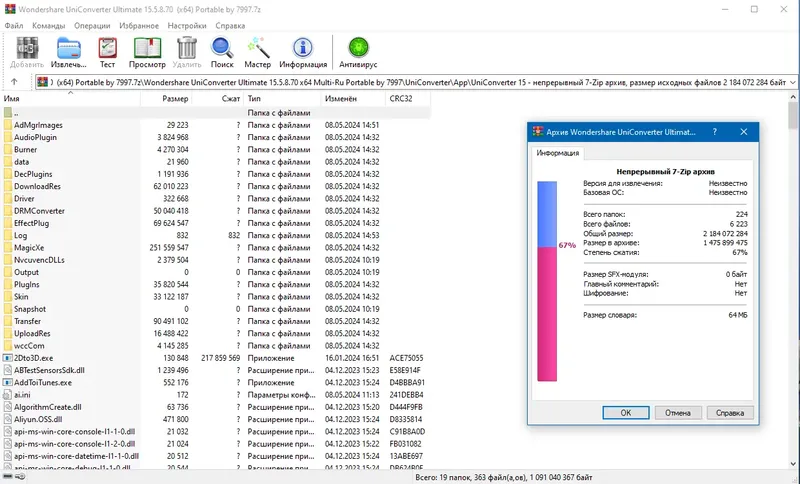
Task: Select the AudioPlugin folder
Action: pyautogui.click(x=35, y=137)
